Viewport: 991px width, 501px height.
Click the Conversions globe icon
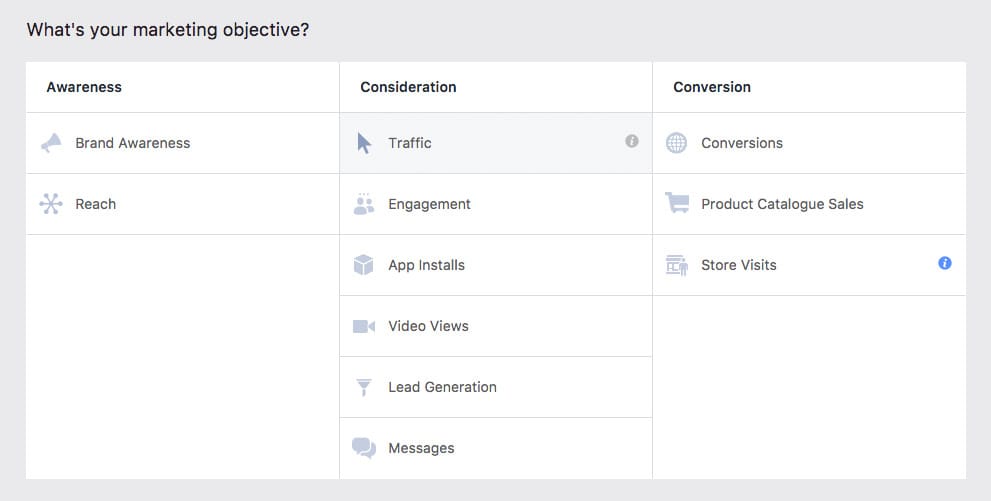tap(677, 143)
